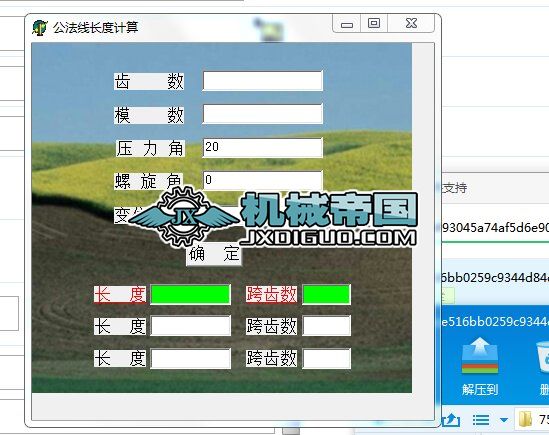Click the green 长度 result box
Image resolution: width=549 pixels, height=435 pixels.
click(190, 294)
